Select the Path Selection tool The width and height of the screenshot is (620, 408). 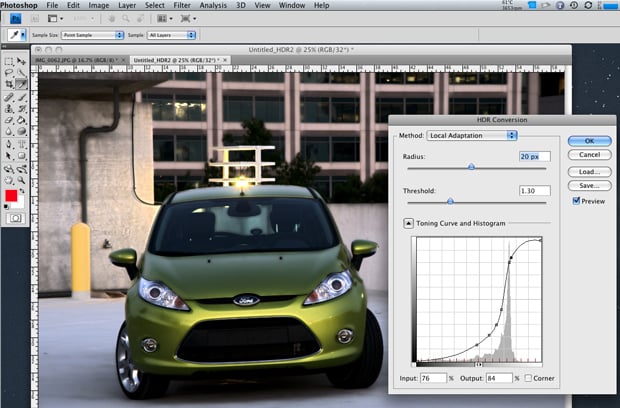pos(9,156)
